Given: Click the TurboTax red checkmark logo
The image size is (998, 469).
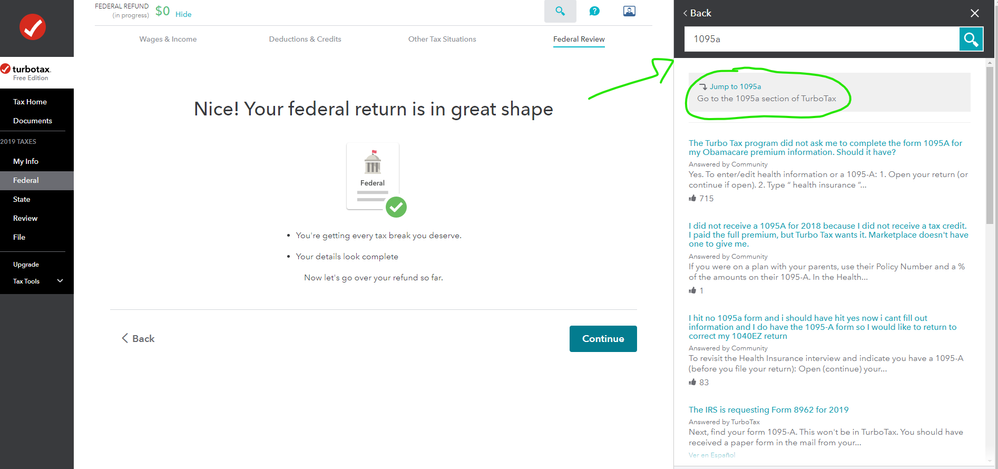Looking at the screenshot, I should [x=32, y=27].
